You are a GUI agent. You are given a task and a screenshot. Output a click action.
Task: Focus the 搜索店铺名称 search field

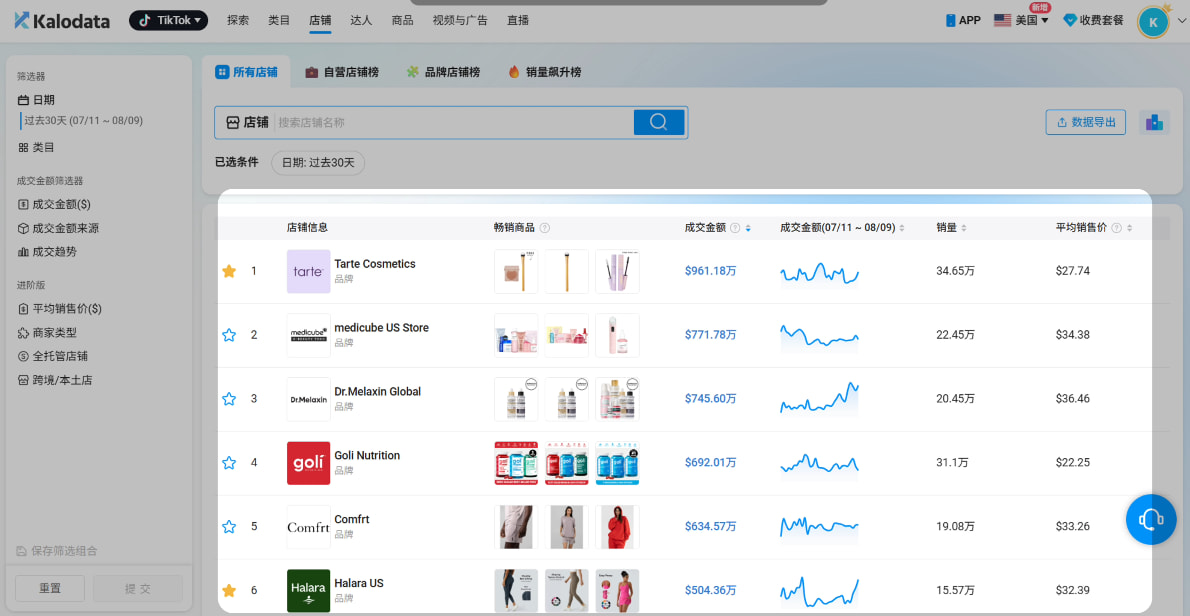pos(453,122)
